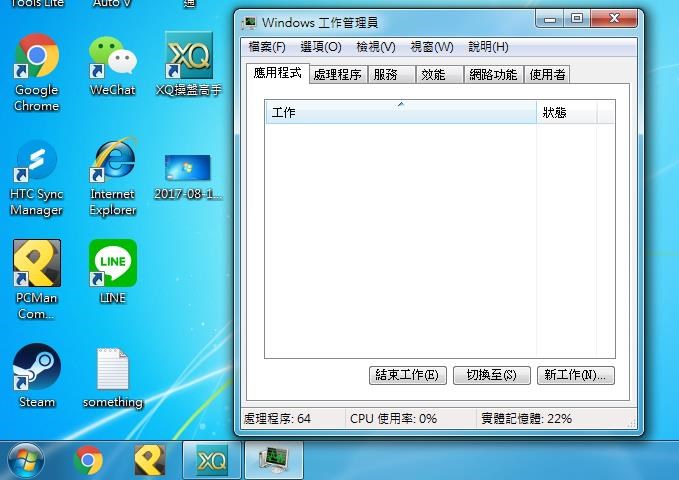The image size is (679, 480).
Task: Click the 新工作(N)... button
Action: click(576, 375)
